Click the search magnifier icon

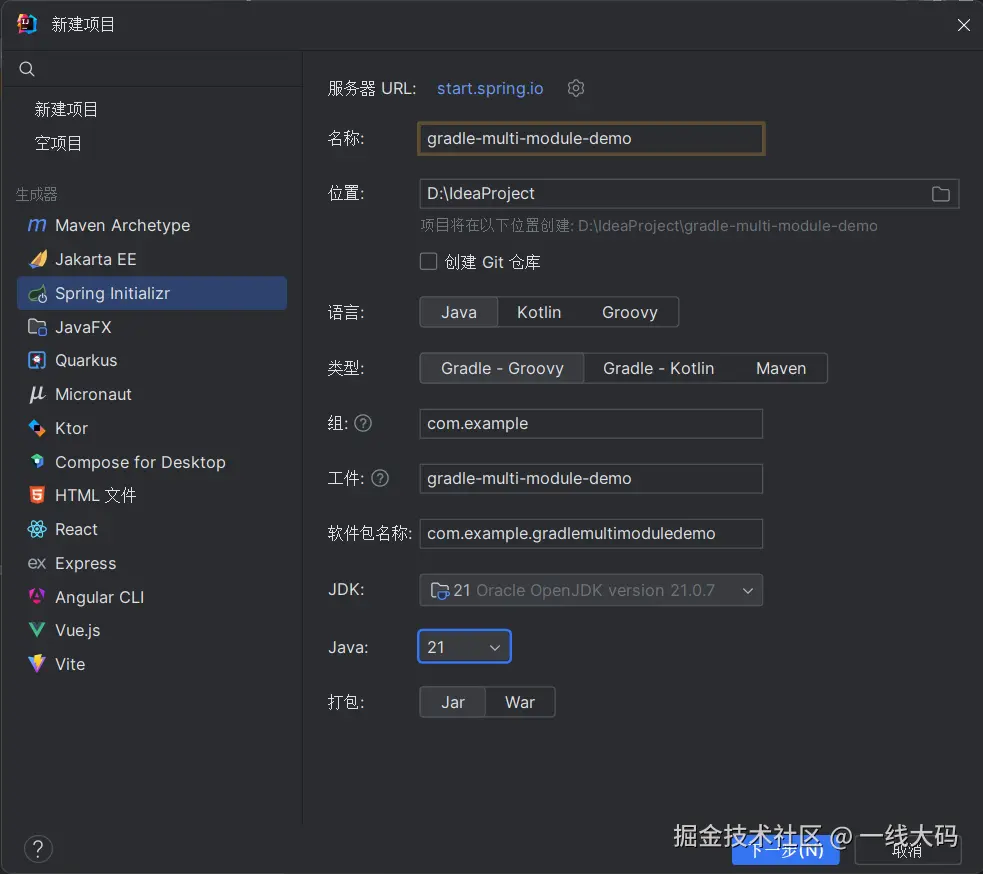tap(26, 69)
